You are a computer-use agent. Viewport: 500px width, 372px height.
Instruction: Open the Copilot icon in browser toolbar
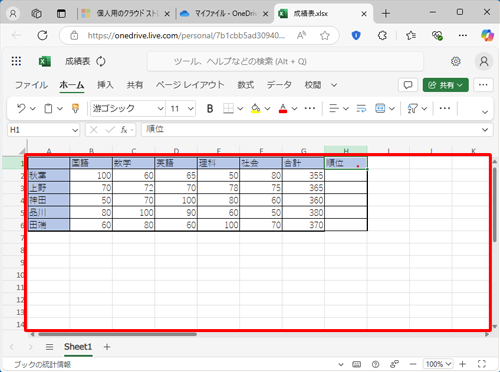[x=487, y=35]
